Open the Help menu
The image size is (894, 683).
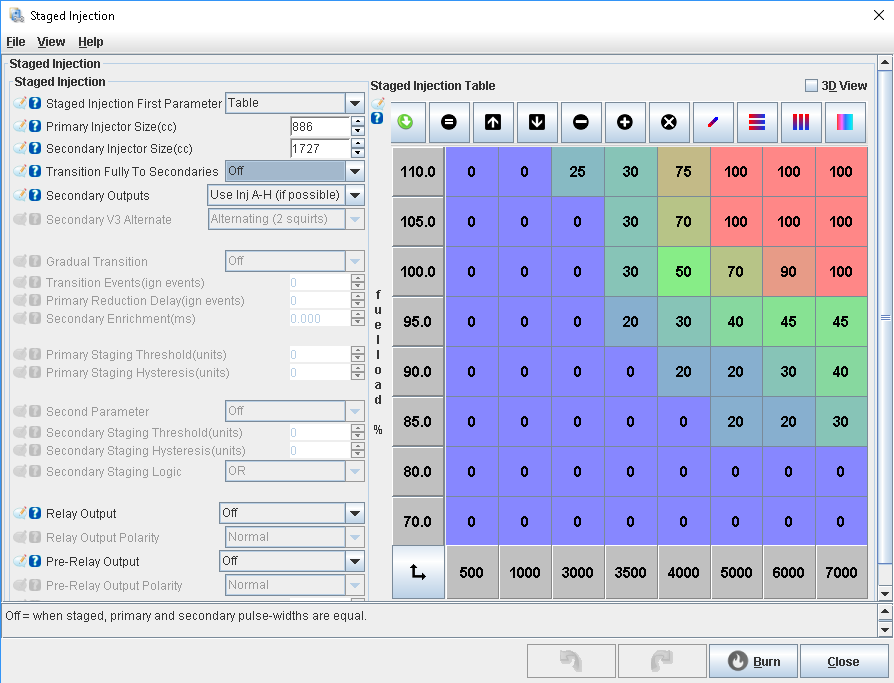point(91,42)
